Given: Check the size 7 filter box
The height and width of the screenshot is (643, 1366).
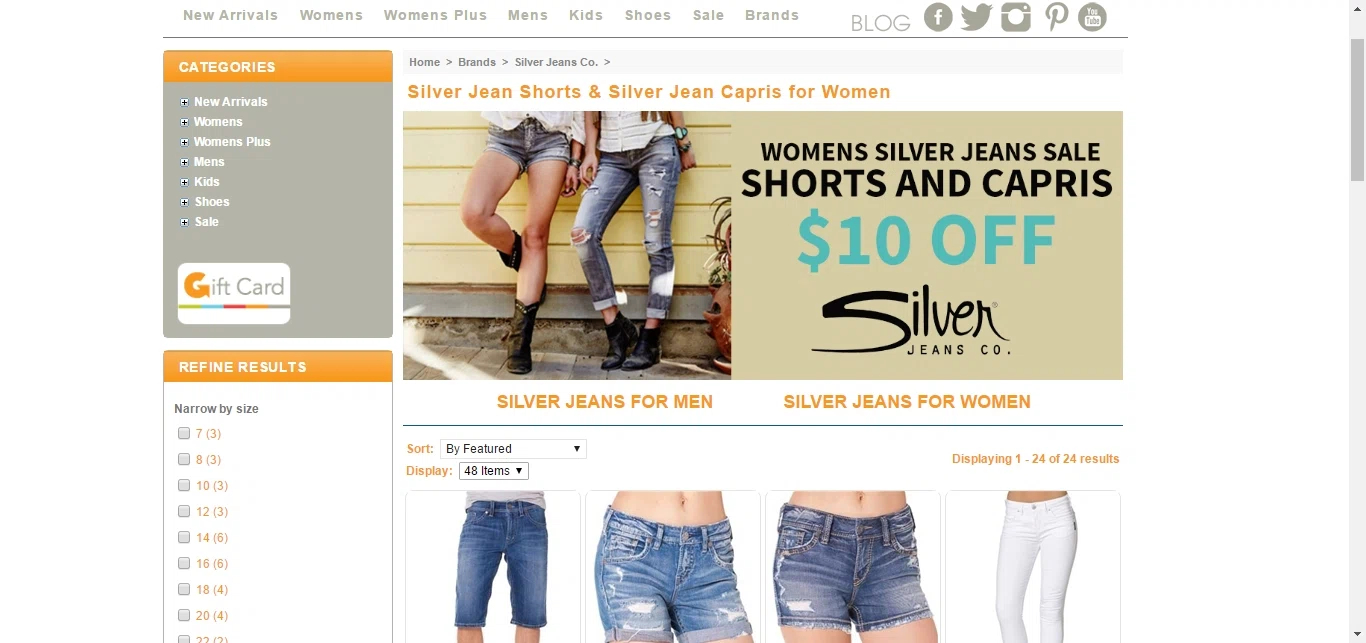Looking at the screenshot, I should (184, 433).
